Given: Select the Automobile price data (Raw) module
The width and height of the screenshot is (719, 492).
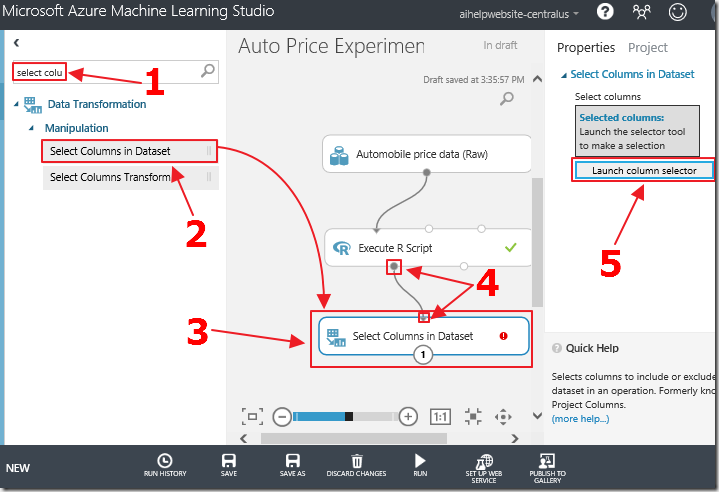Looking at the screenshot, I should point(426,154).
